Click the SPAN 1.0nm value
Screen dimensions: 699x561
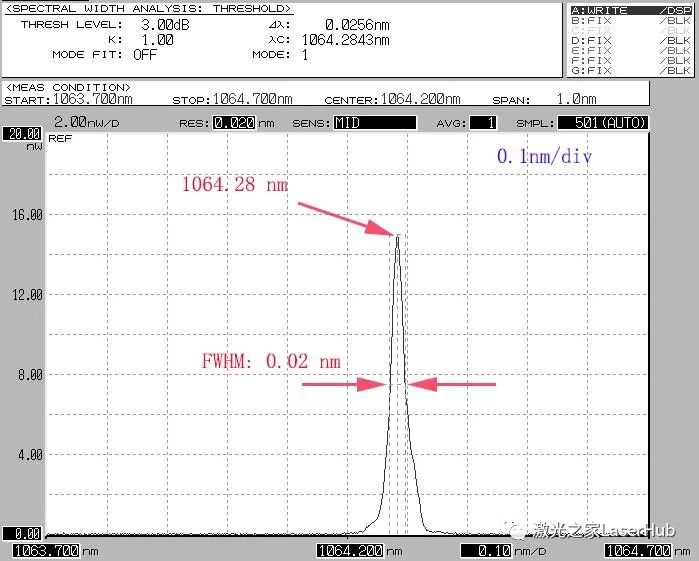576,100
